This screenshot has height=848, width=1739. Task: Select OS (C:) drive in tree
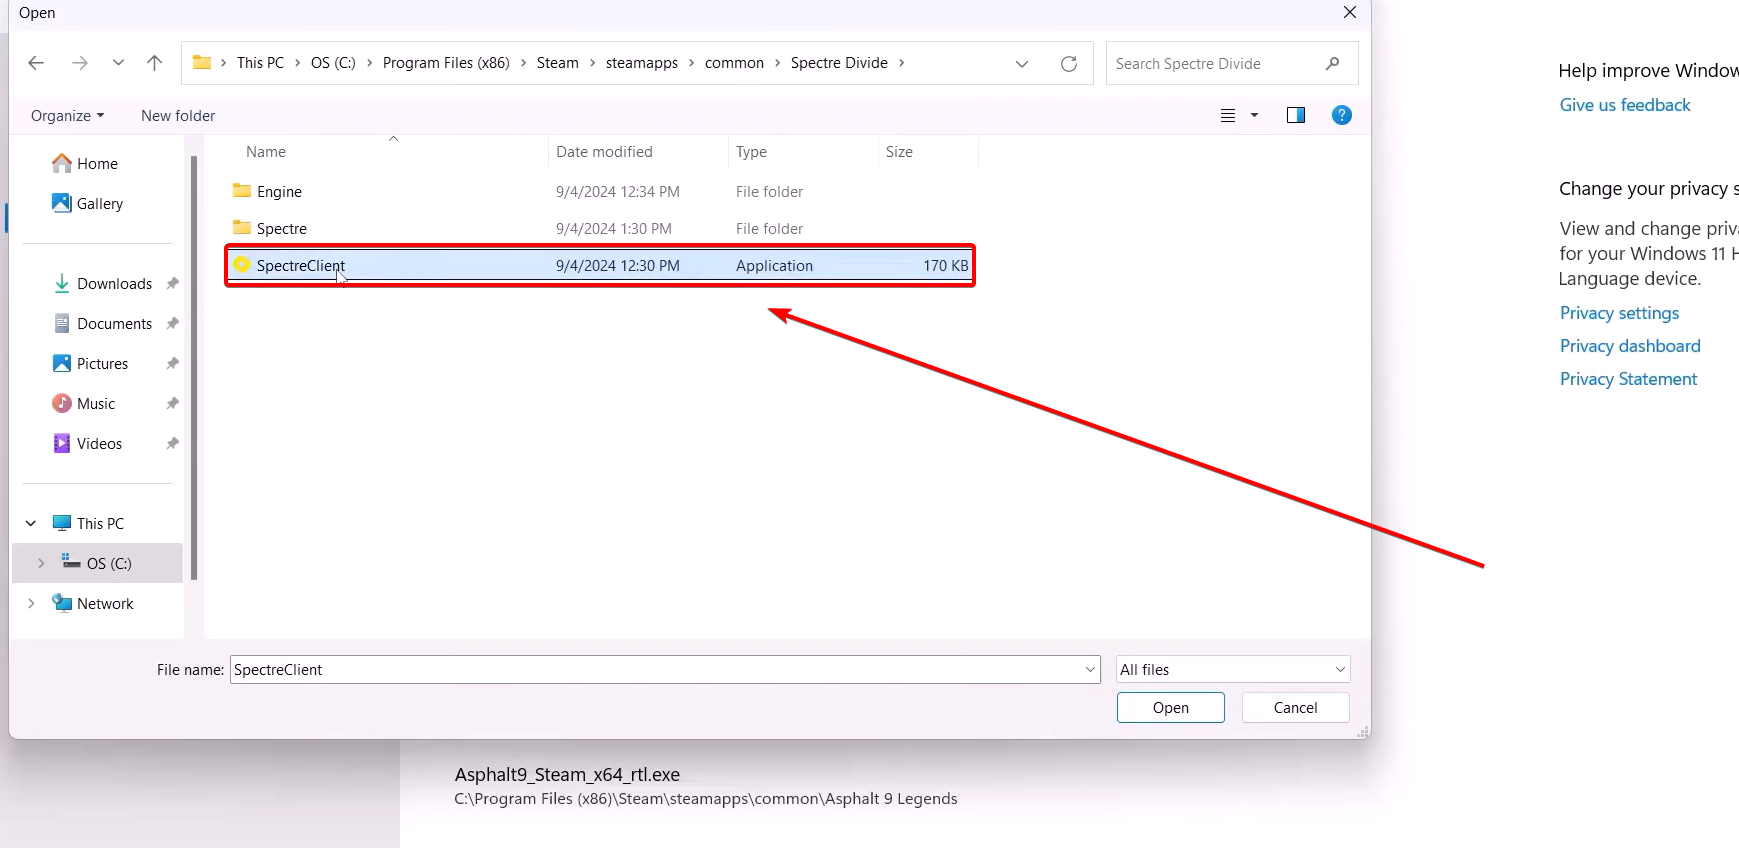[97, 563]
